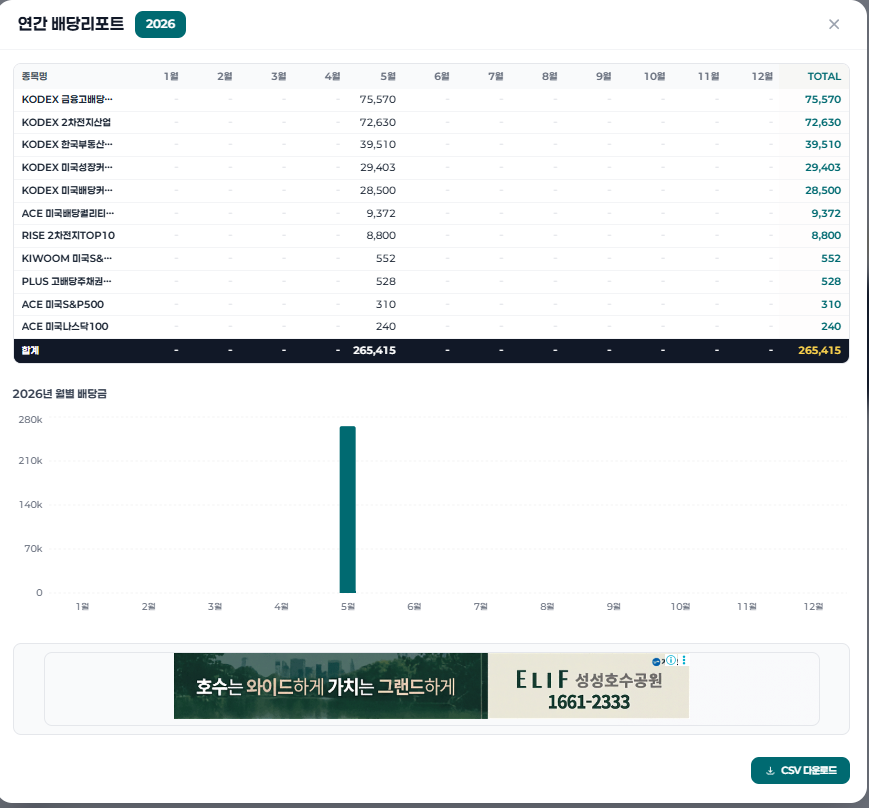Click the 2026 year badge
869x808 pixels.
[x=160, y=24]
